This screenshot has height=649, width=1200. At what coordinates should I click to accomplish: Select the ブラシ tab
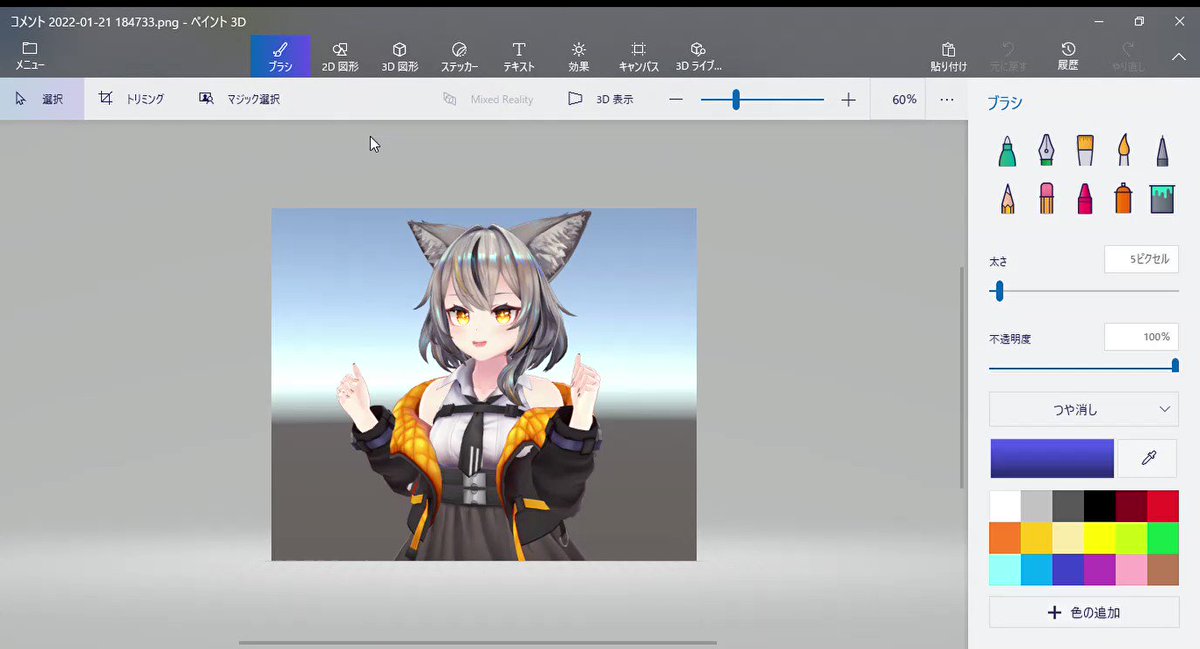pos(280,56)
